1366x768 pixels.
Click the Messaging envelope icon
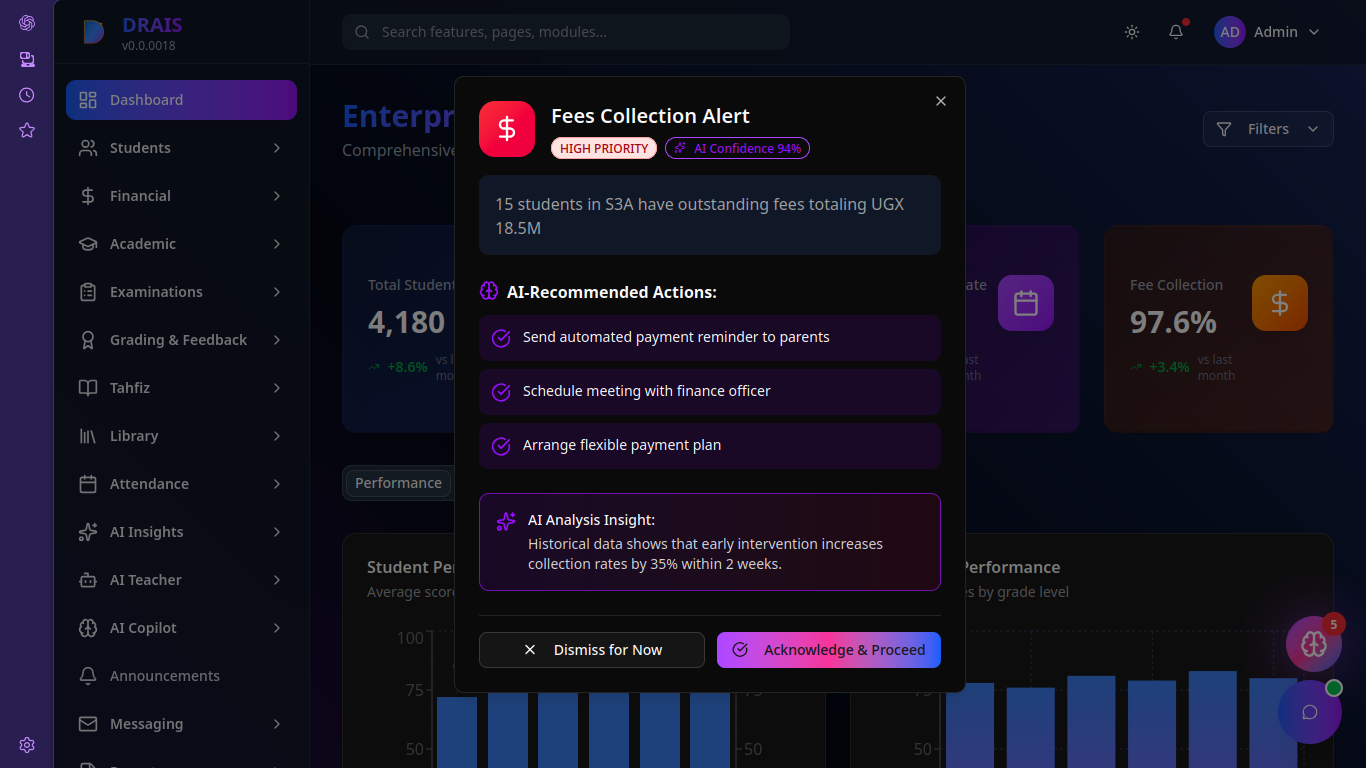pyautogui.click(x=88, y=724)
